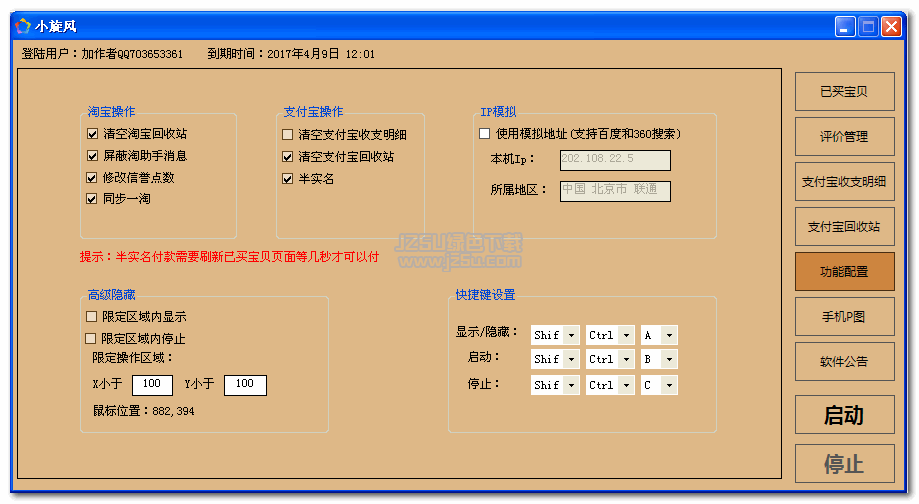Click the red 提示 hint message
This screenshot has width=919, height=504.
click(x=229, y=257)
